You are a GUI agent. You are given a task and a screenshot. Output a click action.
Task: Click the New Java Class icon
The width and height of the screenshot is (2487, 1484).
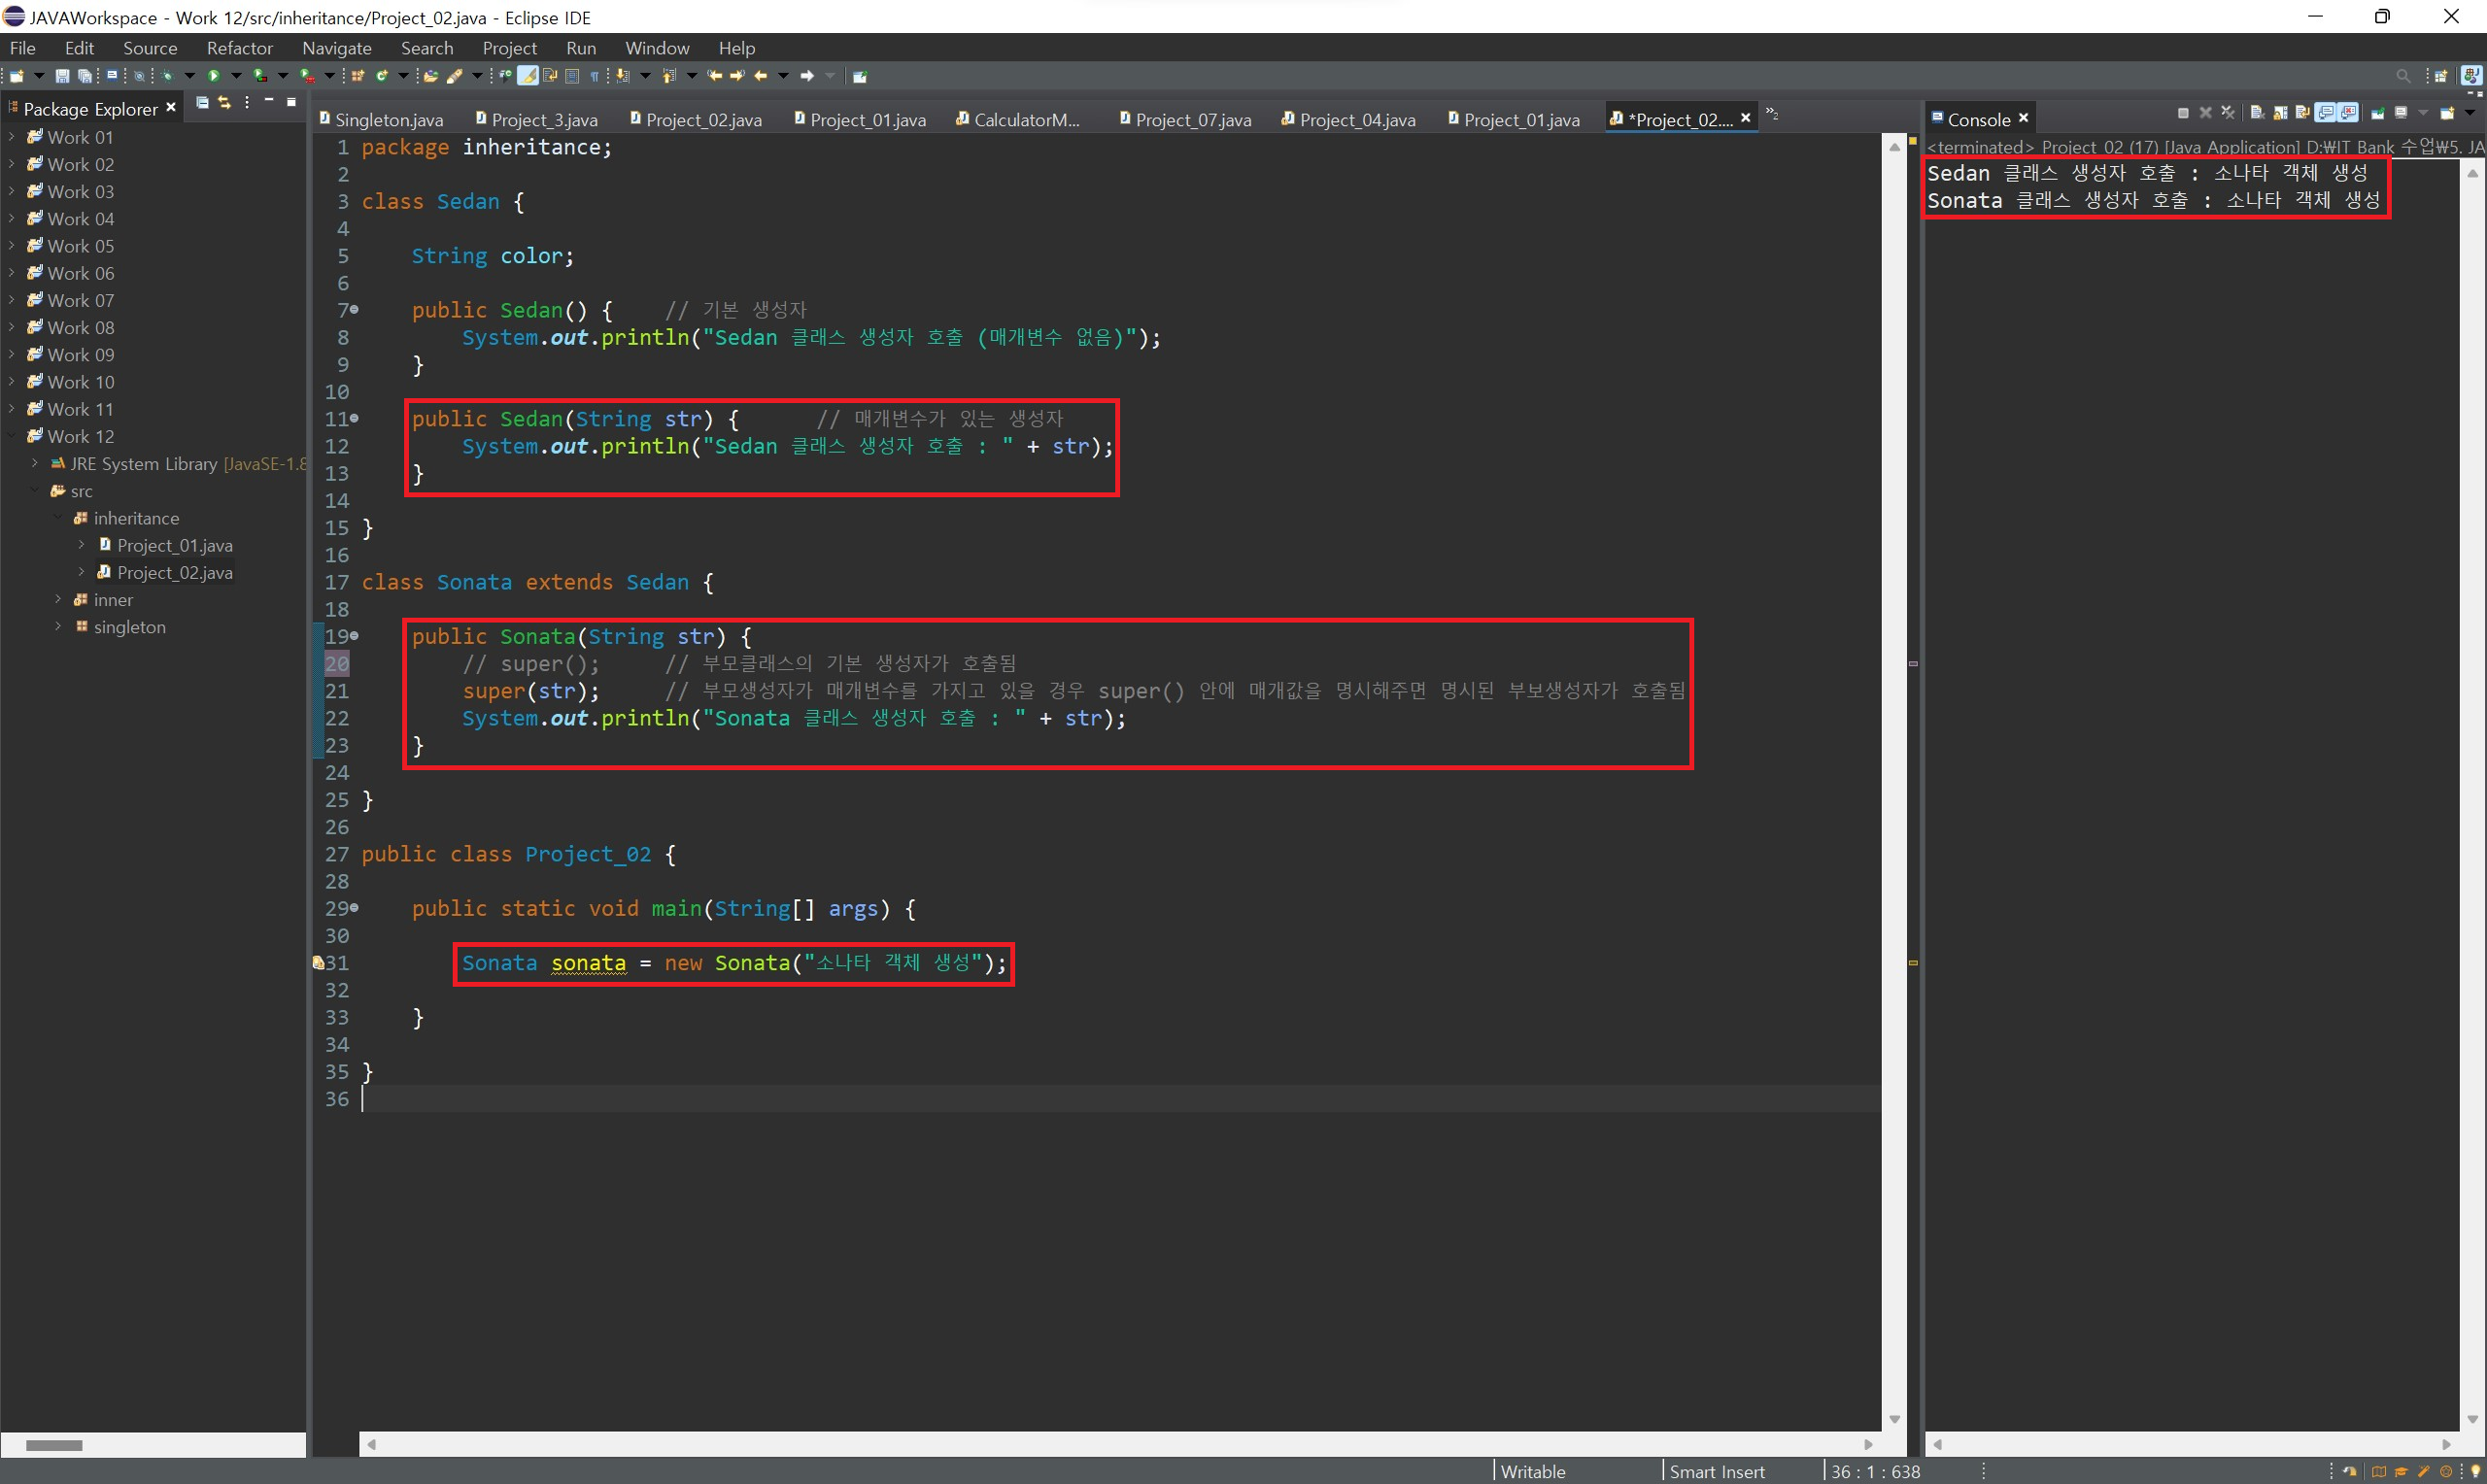[382, 76]
